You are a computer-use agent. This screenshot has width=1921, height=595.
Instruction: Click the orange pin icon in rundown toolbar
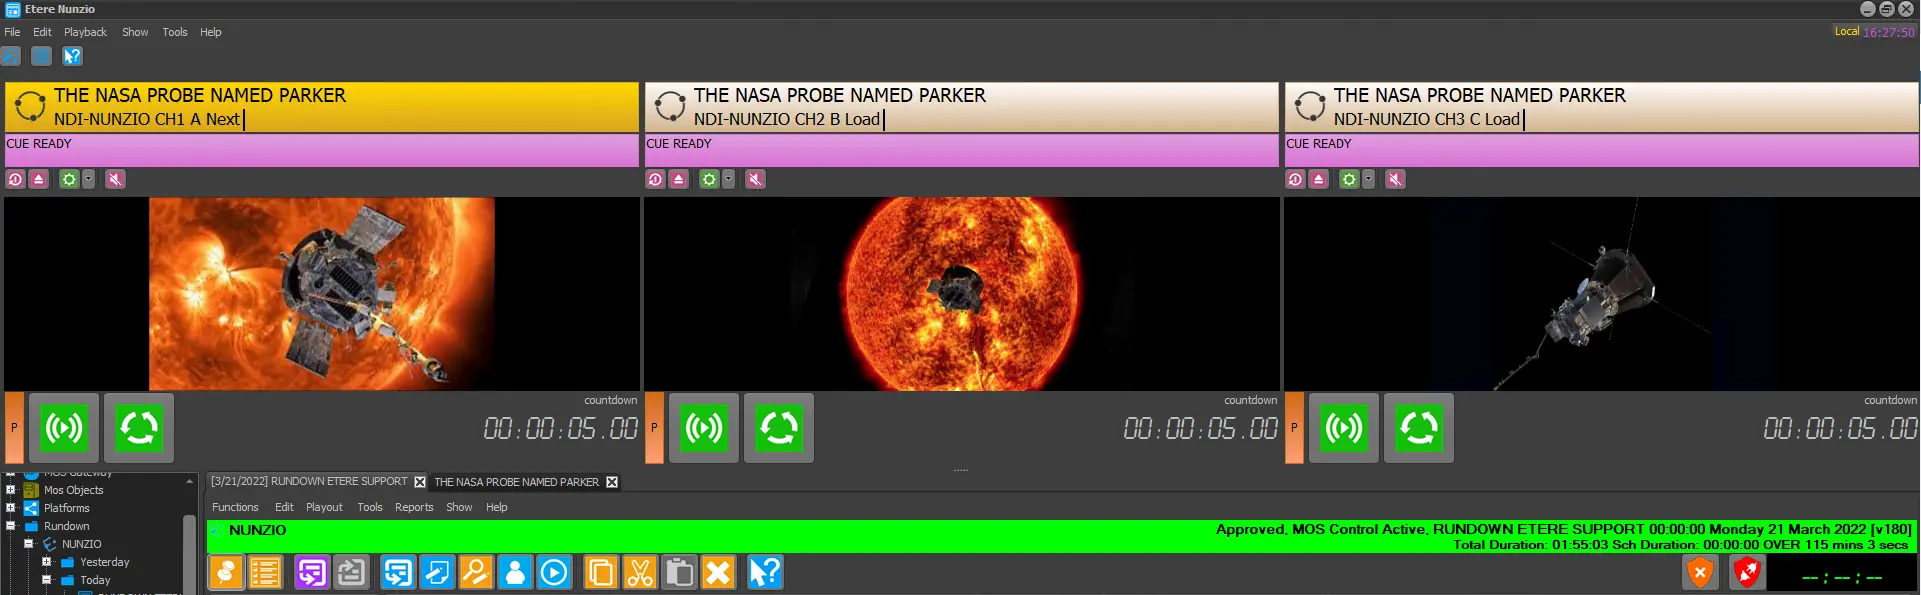[x=226, y=573]
